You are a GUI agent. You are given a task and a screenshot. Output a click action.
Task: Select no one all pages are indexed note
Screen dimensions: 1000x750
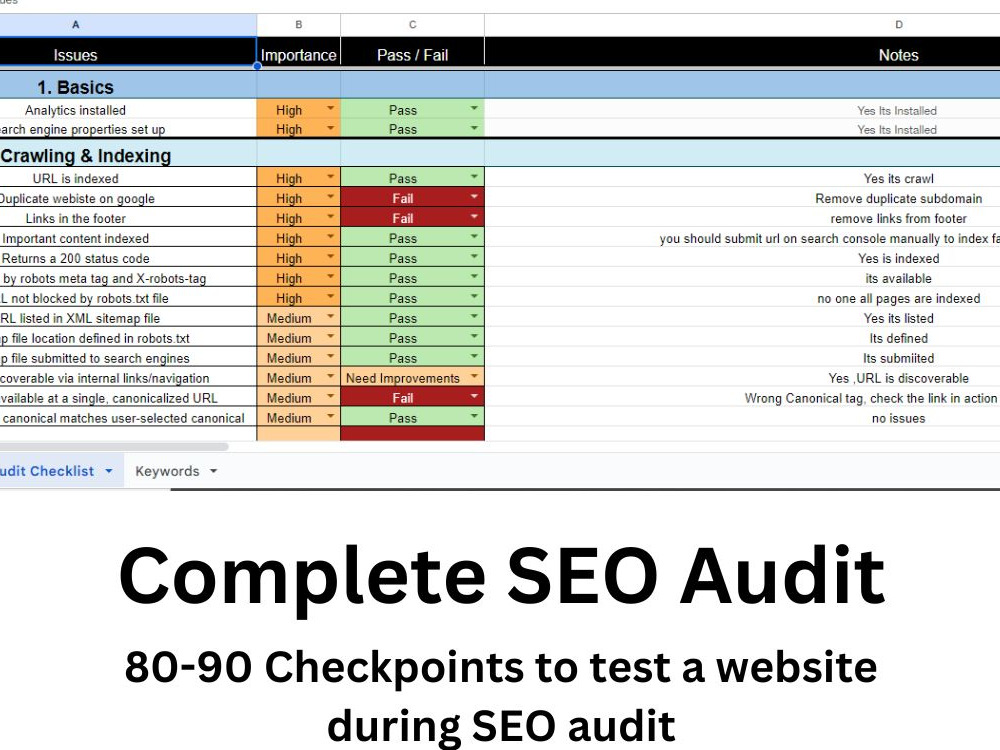point(742,298)
